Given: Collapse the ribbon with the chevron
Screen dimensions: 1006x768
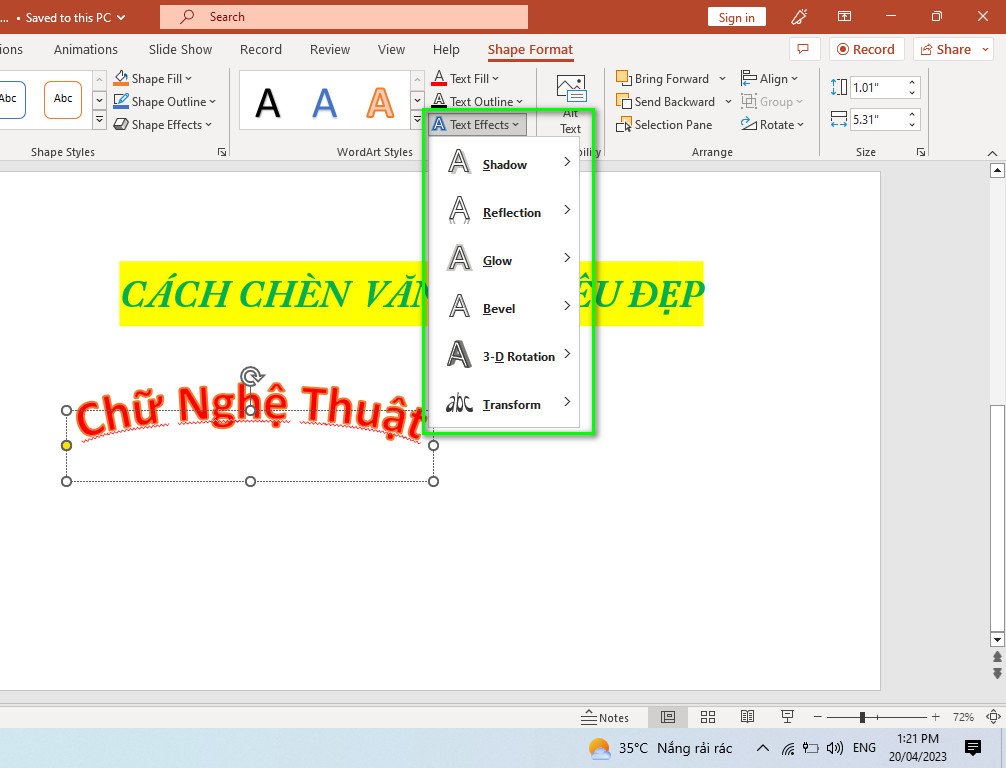Looking at the screenshot, I should coord(993,153).
